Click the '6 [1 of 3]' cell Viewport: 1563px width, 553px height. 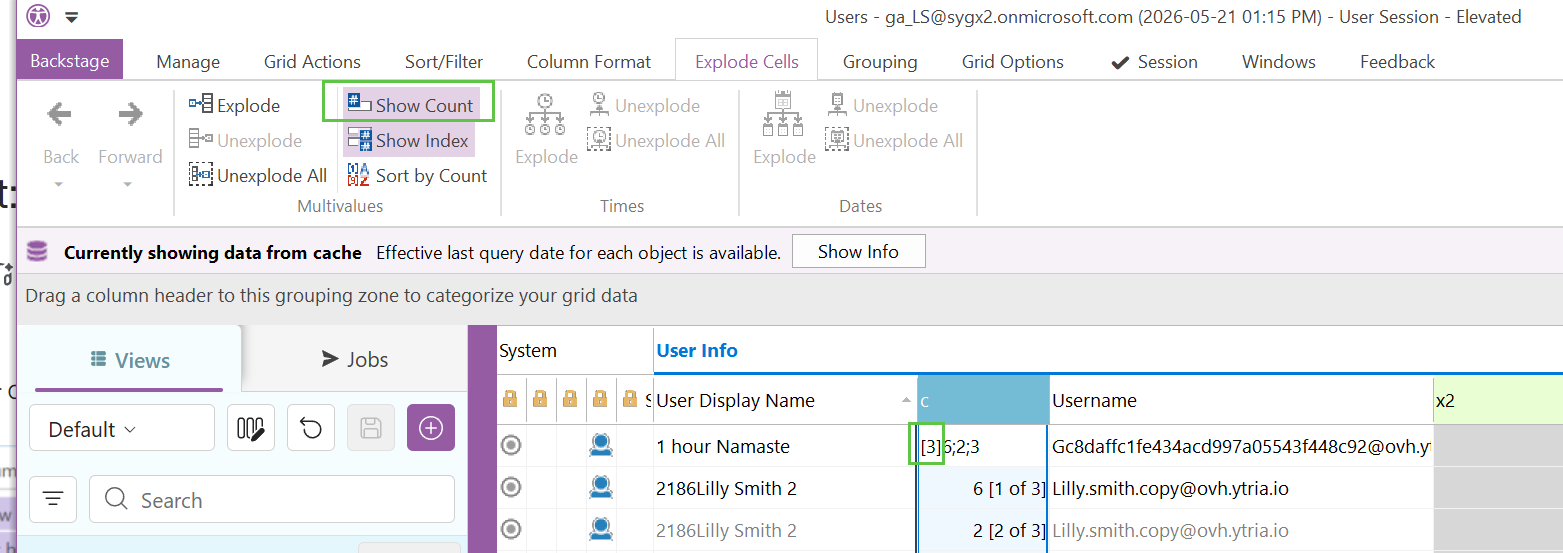pos(983,488)
